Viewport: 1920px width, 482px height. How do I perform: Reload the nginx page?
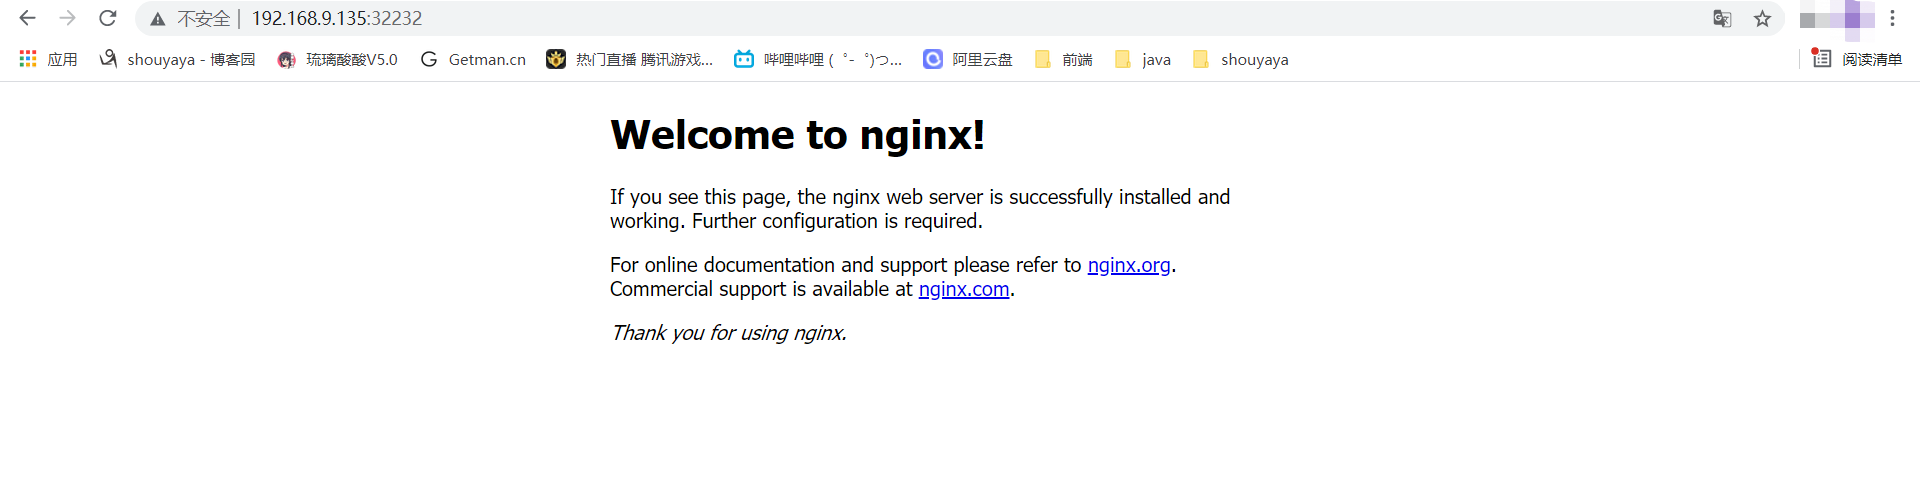(108, 18)
